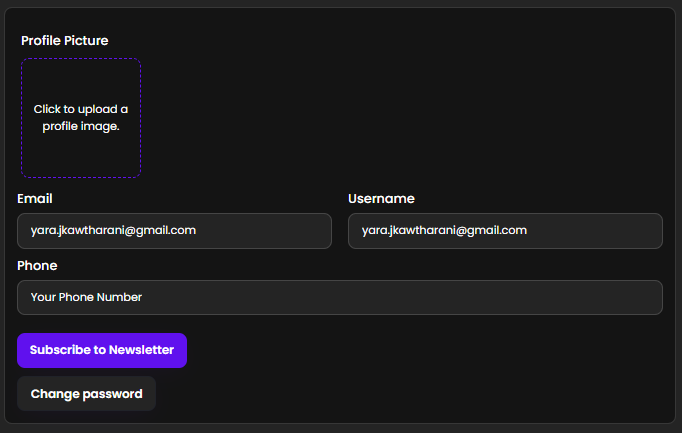
Task: Click the email address text in Email box
Action: 113,230
